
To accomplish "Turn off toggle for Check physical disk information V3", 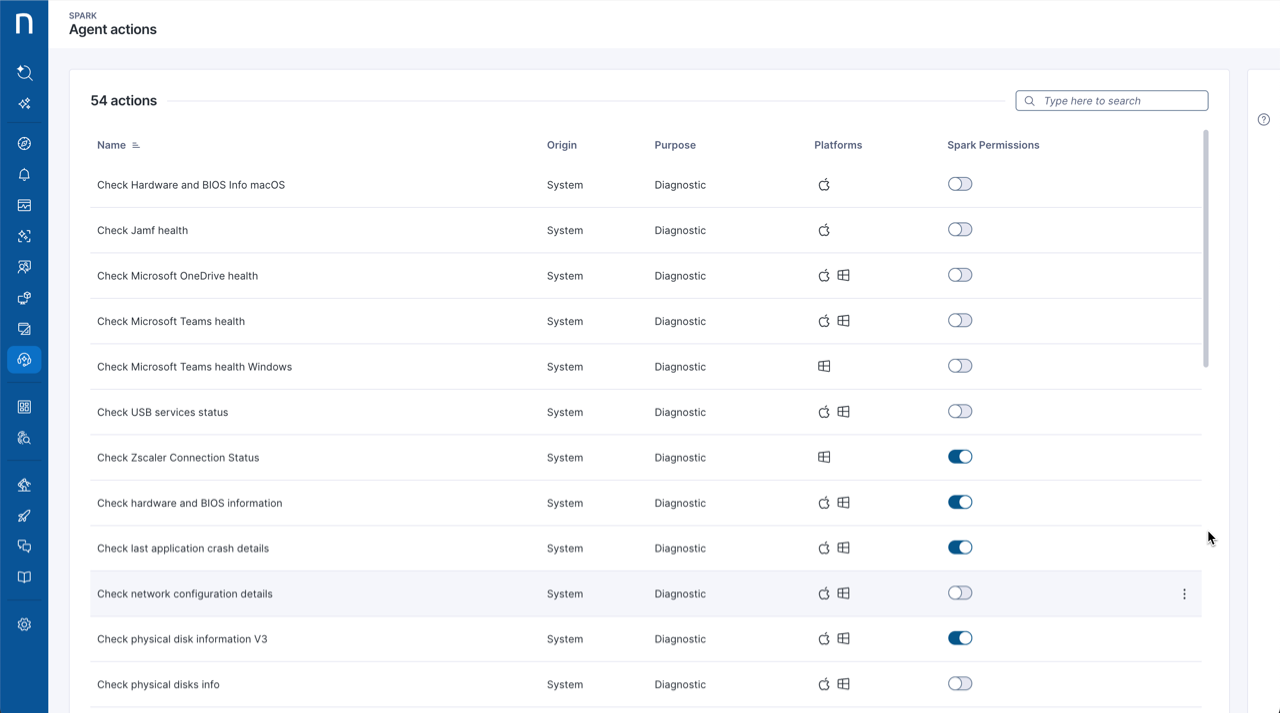I will [959, 638].
